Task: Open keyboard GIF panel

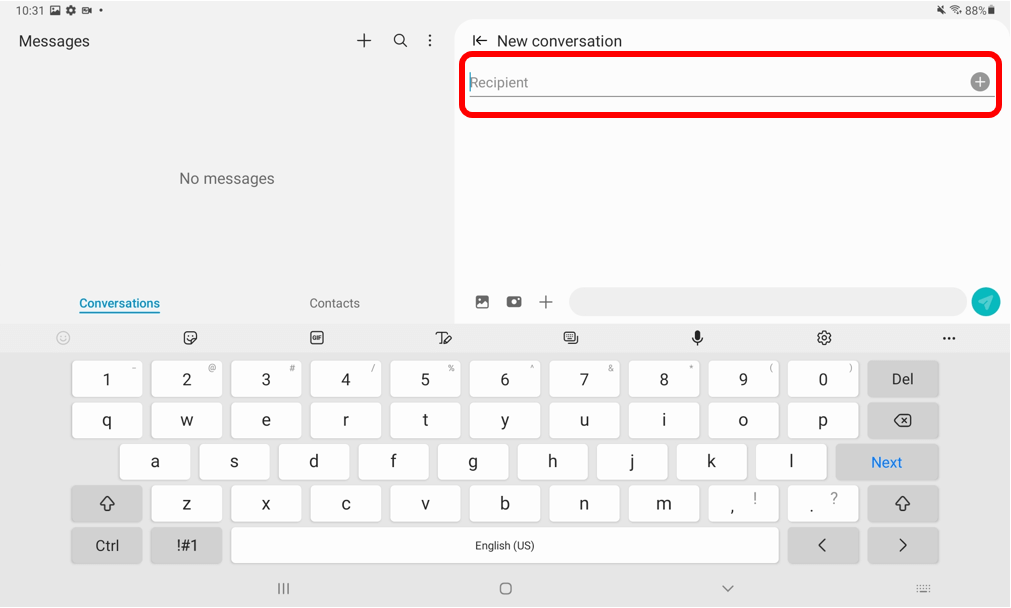Action: (317, 338)
